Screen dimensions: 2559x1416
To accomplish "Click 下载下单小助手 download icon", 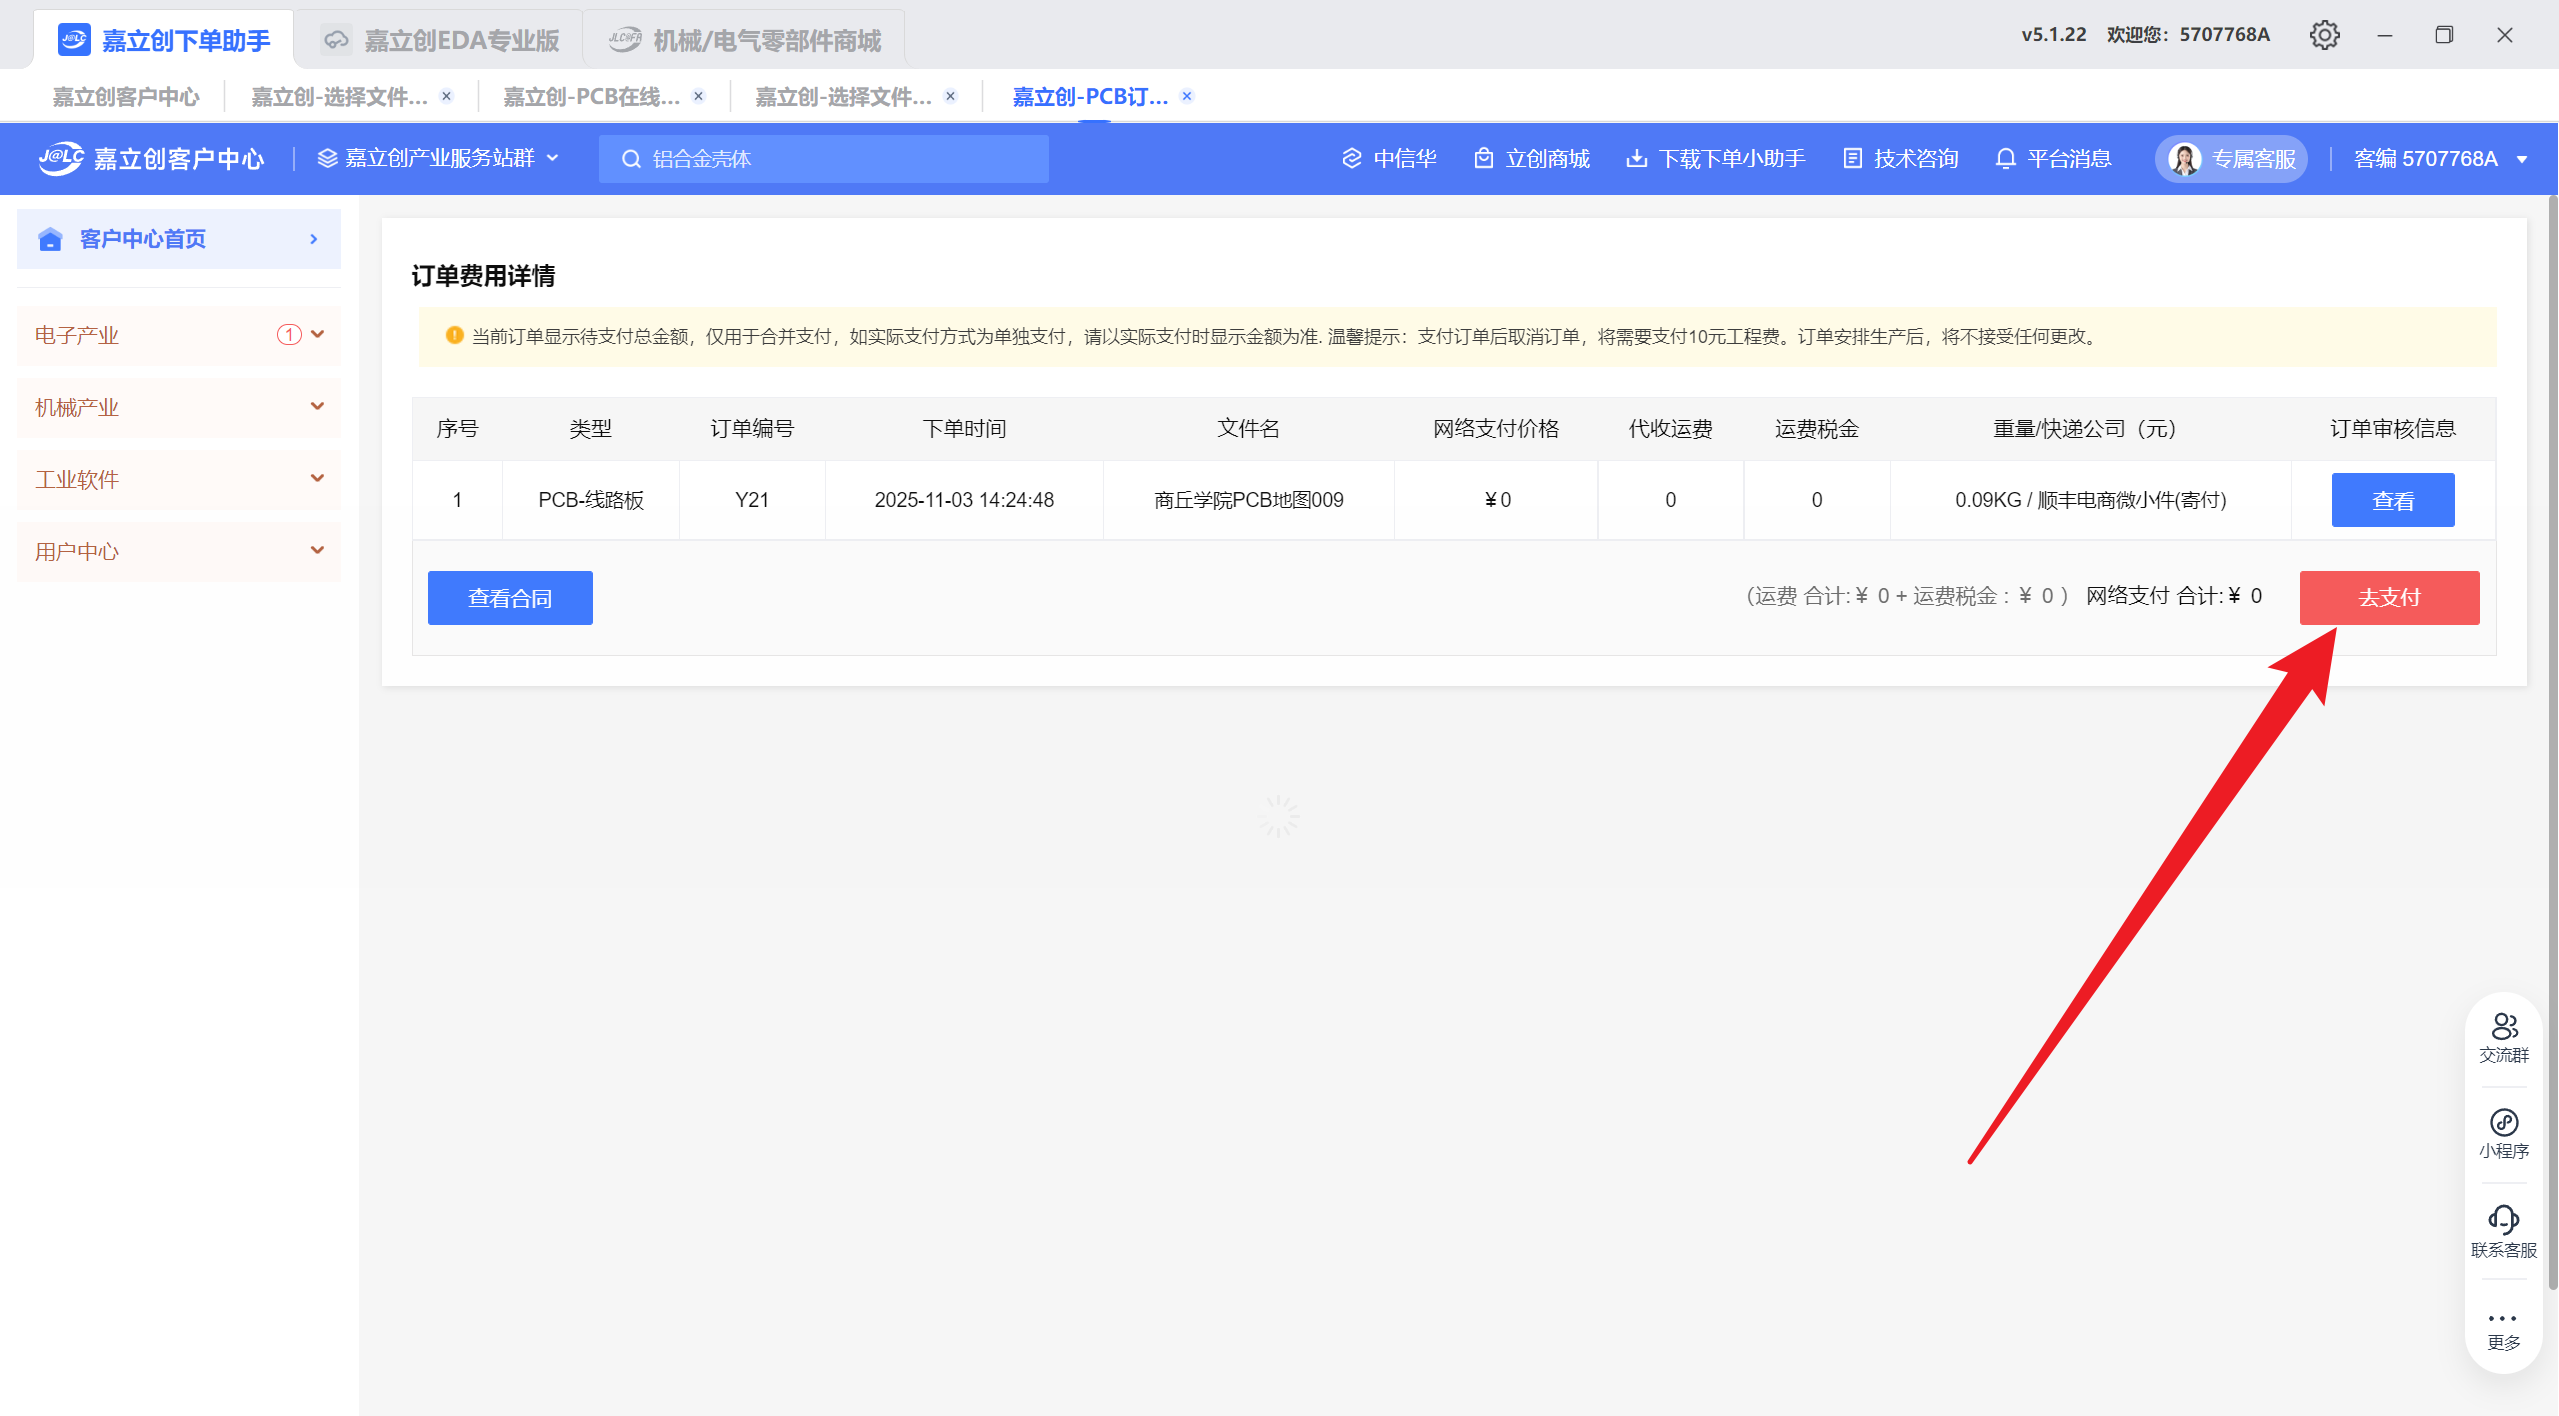I will click(x=1636, y=159).
